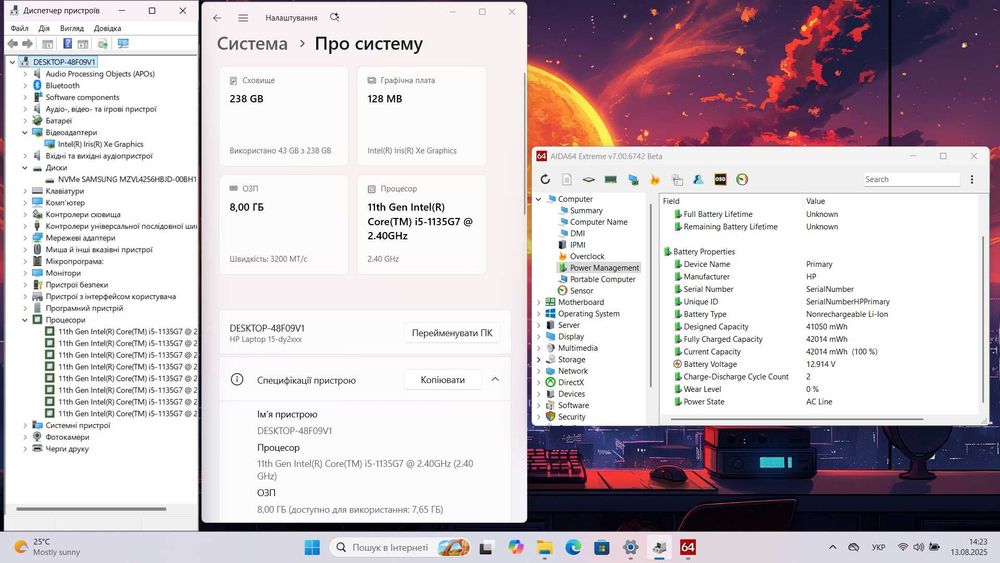Go back using Settings window arrow

217,18
